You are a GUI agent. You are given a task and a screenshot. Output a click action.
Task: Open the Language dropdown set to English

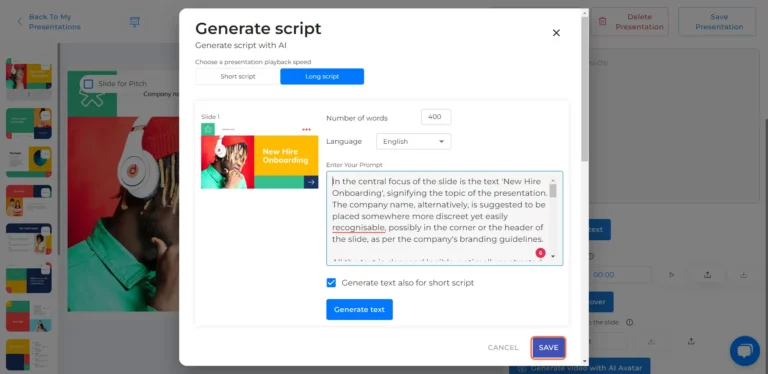[x=413, y=141]
